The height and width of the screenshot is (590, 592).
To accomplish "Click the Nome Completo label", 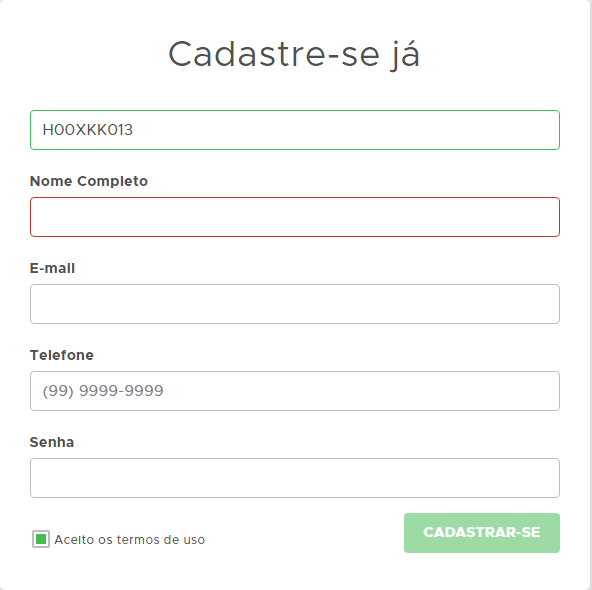I will pyautogui.click(x=89, y=181).
